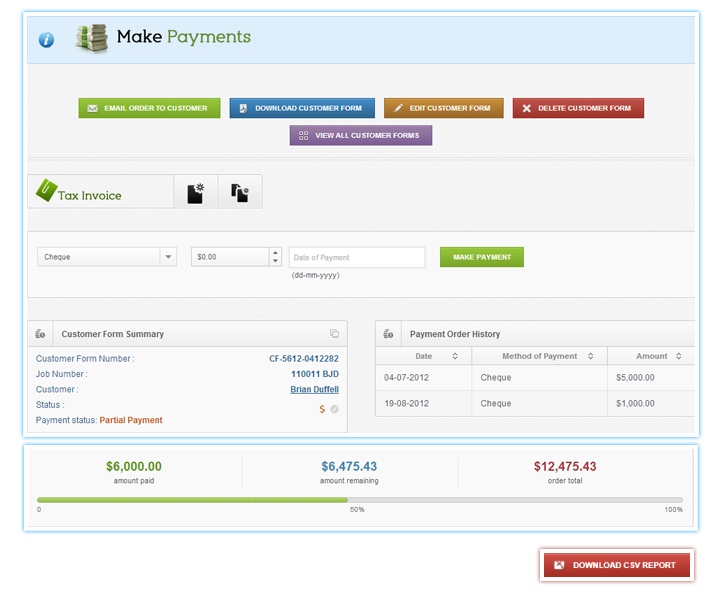Toggle the grey status check circle
This screenshot has width=716, height=609.
(335, 408)
